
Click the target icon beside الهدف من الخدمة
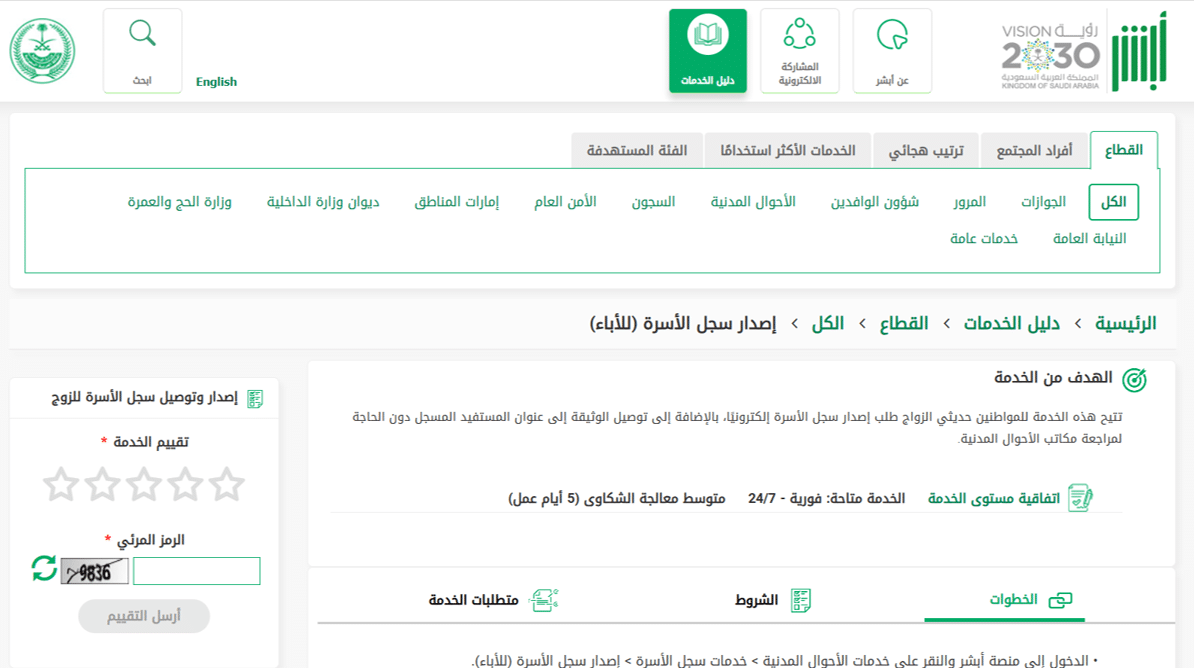pyautogui.click(x=1134, y=379)
